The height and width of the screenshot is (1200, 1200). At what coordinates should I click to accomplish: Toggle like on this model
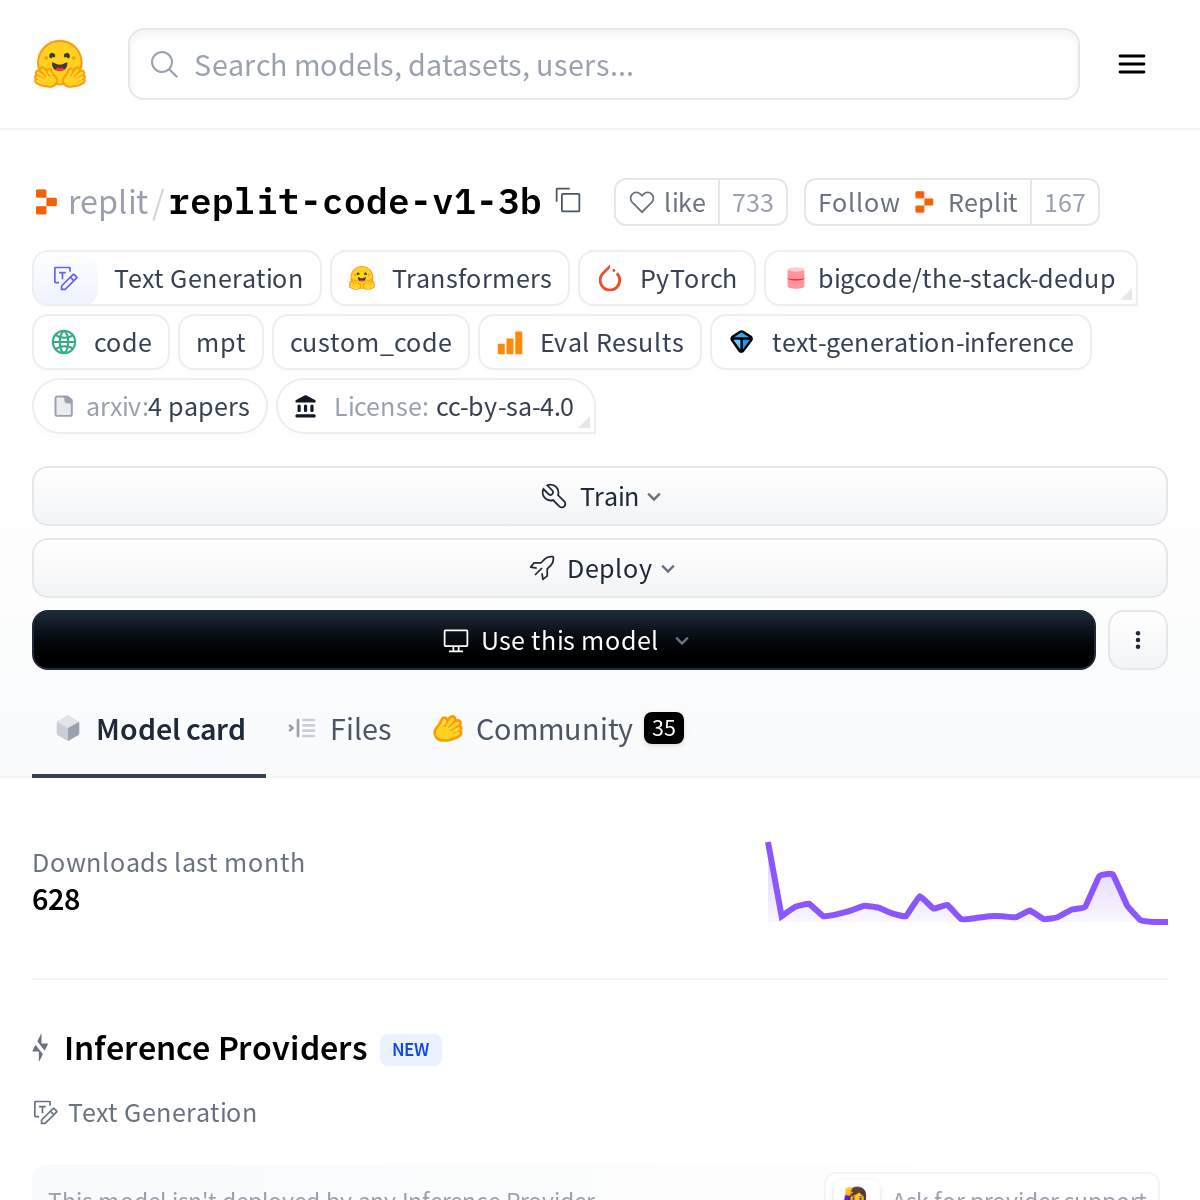(x=668, y=203)
